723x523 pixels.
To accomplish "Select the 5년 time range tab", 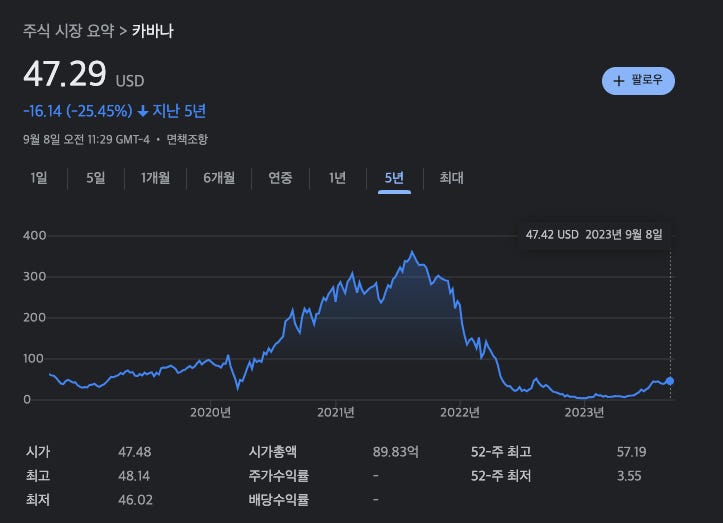I will click(394, 178).
